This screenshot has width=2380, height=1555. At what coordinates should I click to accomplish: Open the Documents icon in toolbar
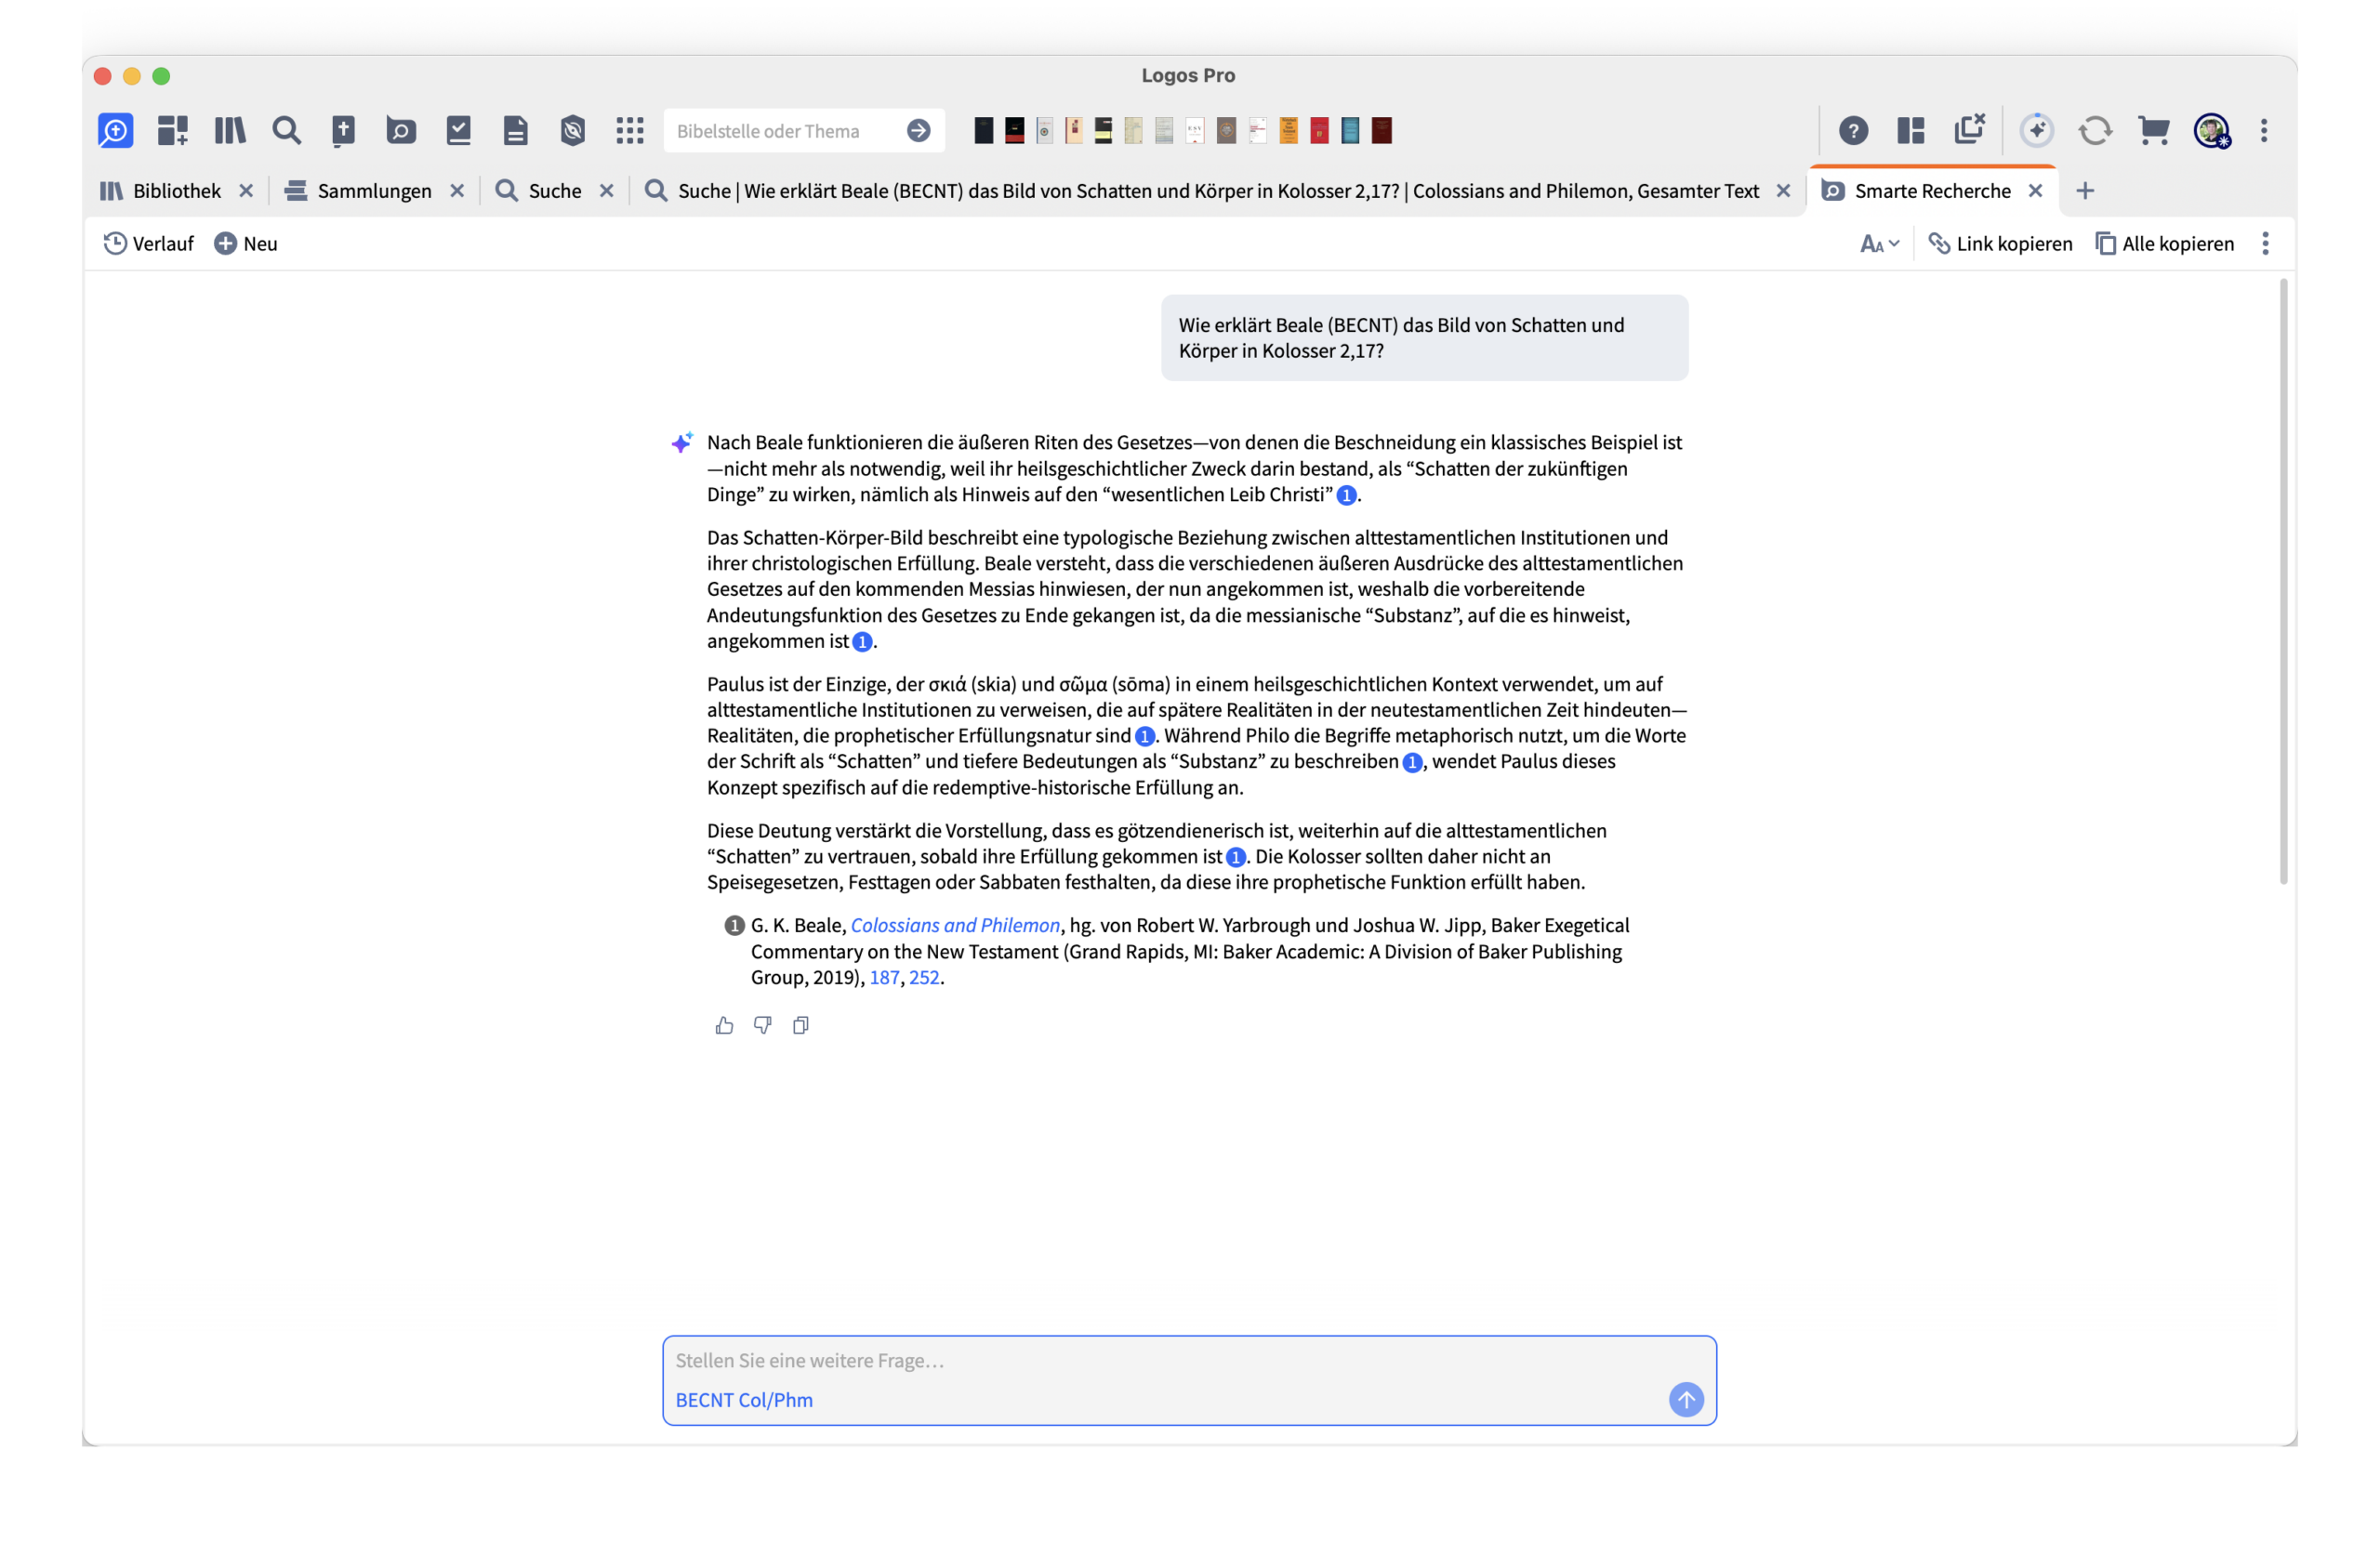click(x=515, y=130)
